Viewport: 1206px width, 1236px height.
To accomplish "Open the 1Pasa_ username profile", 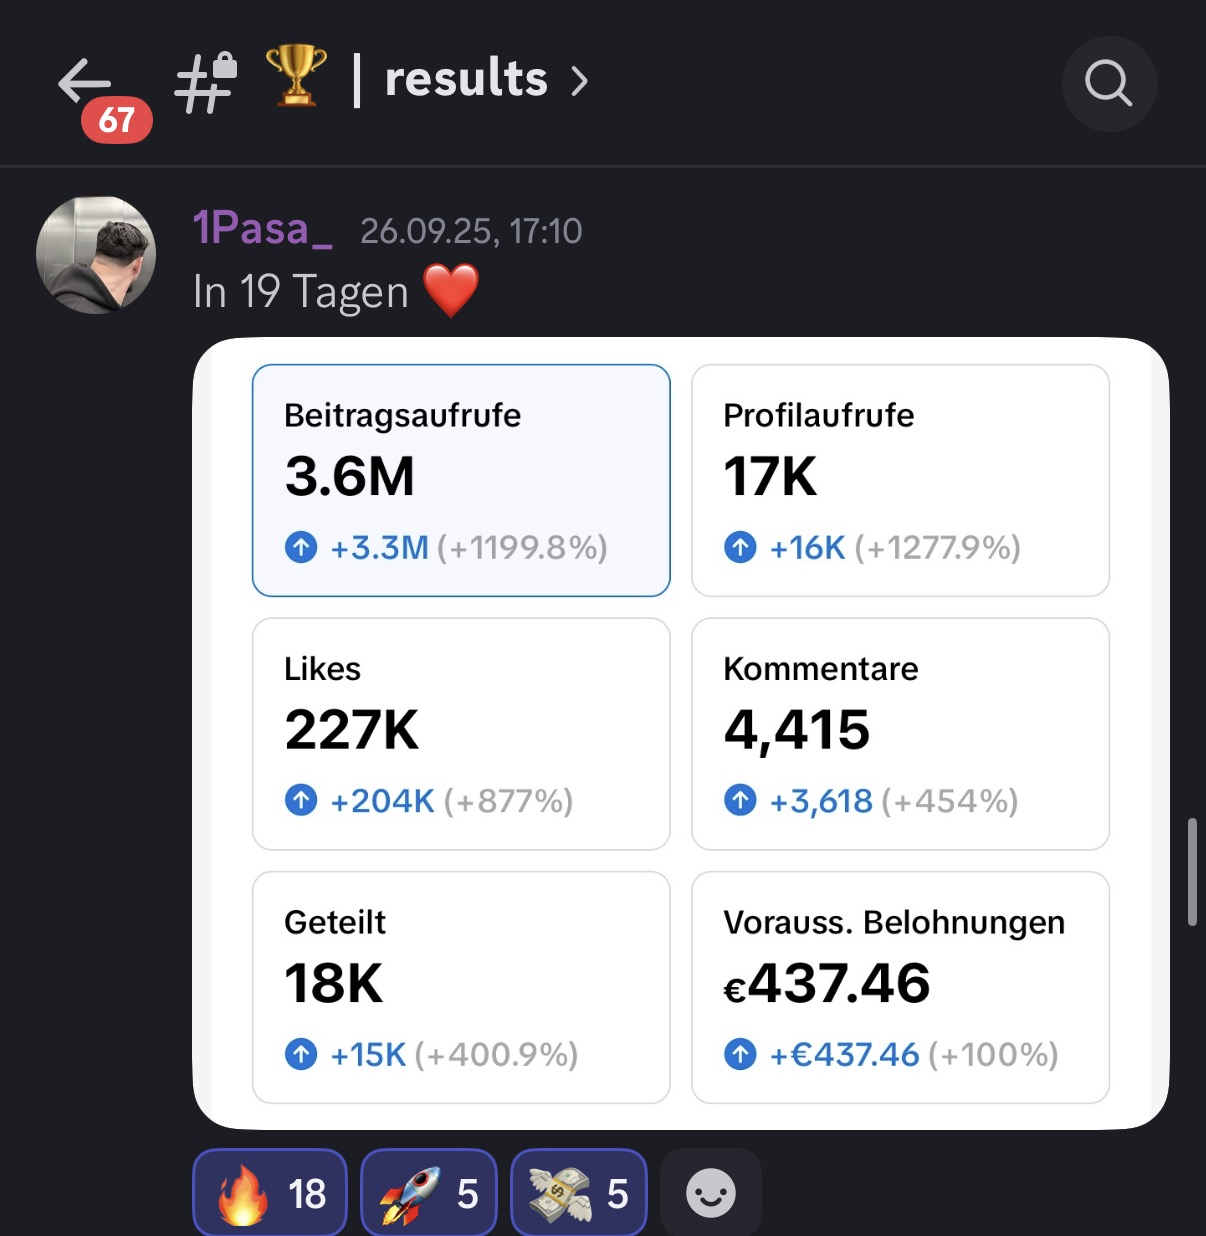I will (262, 229).
